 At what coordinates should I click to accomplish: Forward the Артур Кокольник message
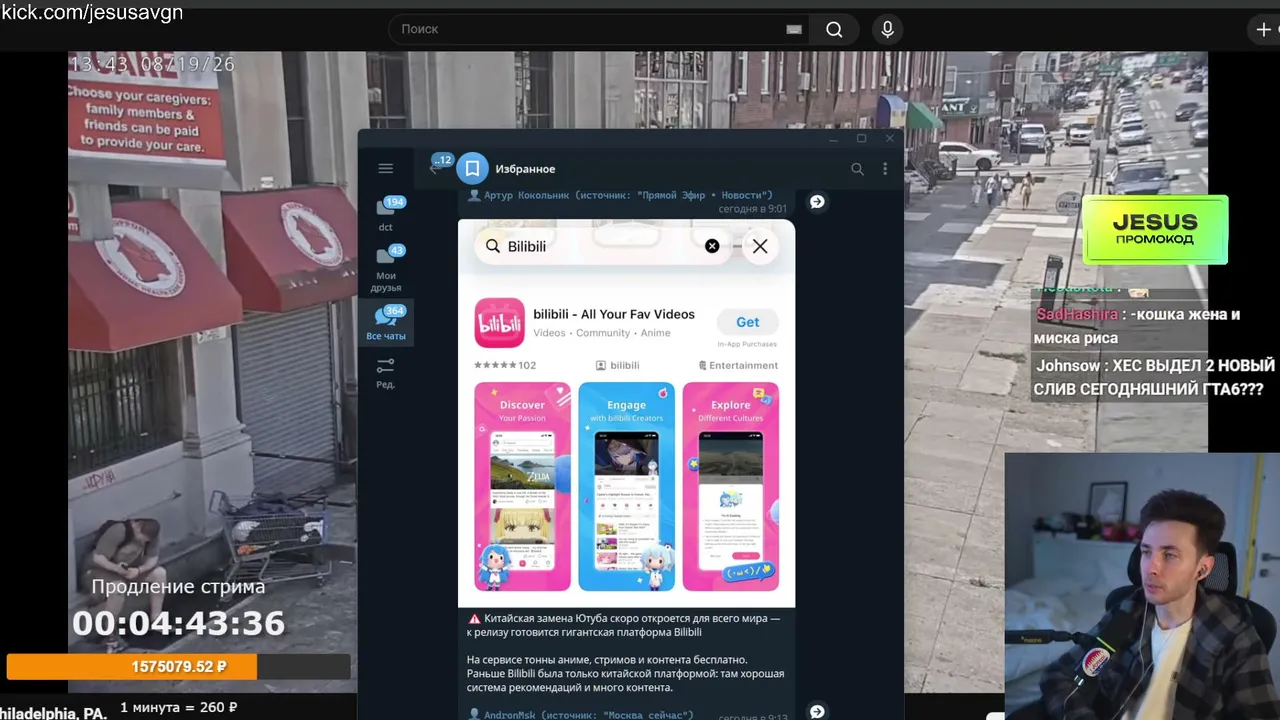[x=817, y=202]
